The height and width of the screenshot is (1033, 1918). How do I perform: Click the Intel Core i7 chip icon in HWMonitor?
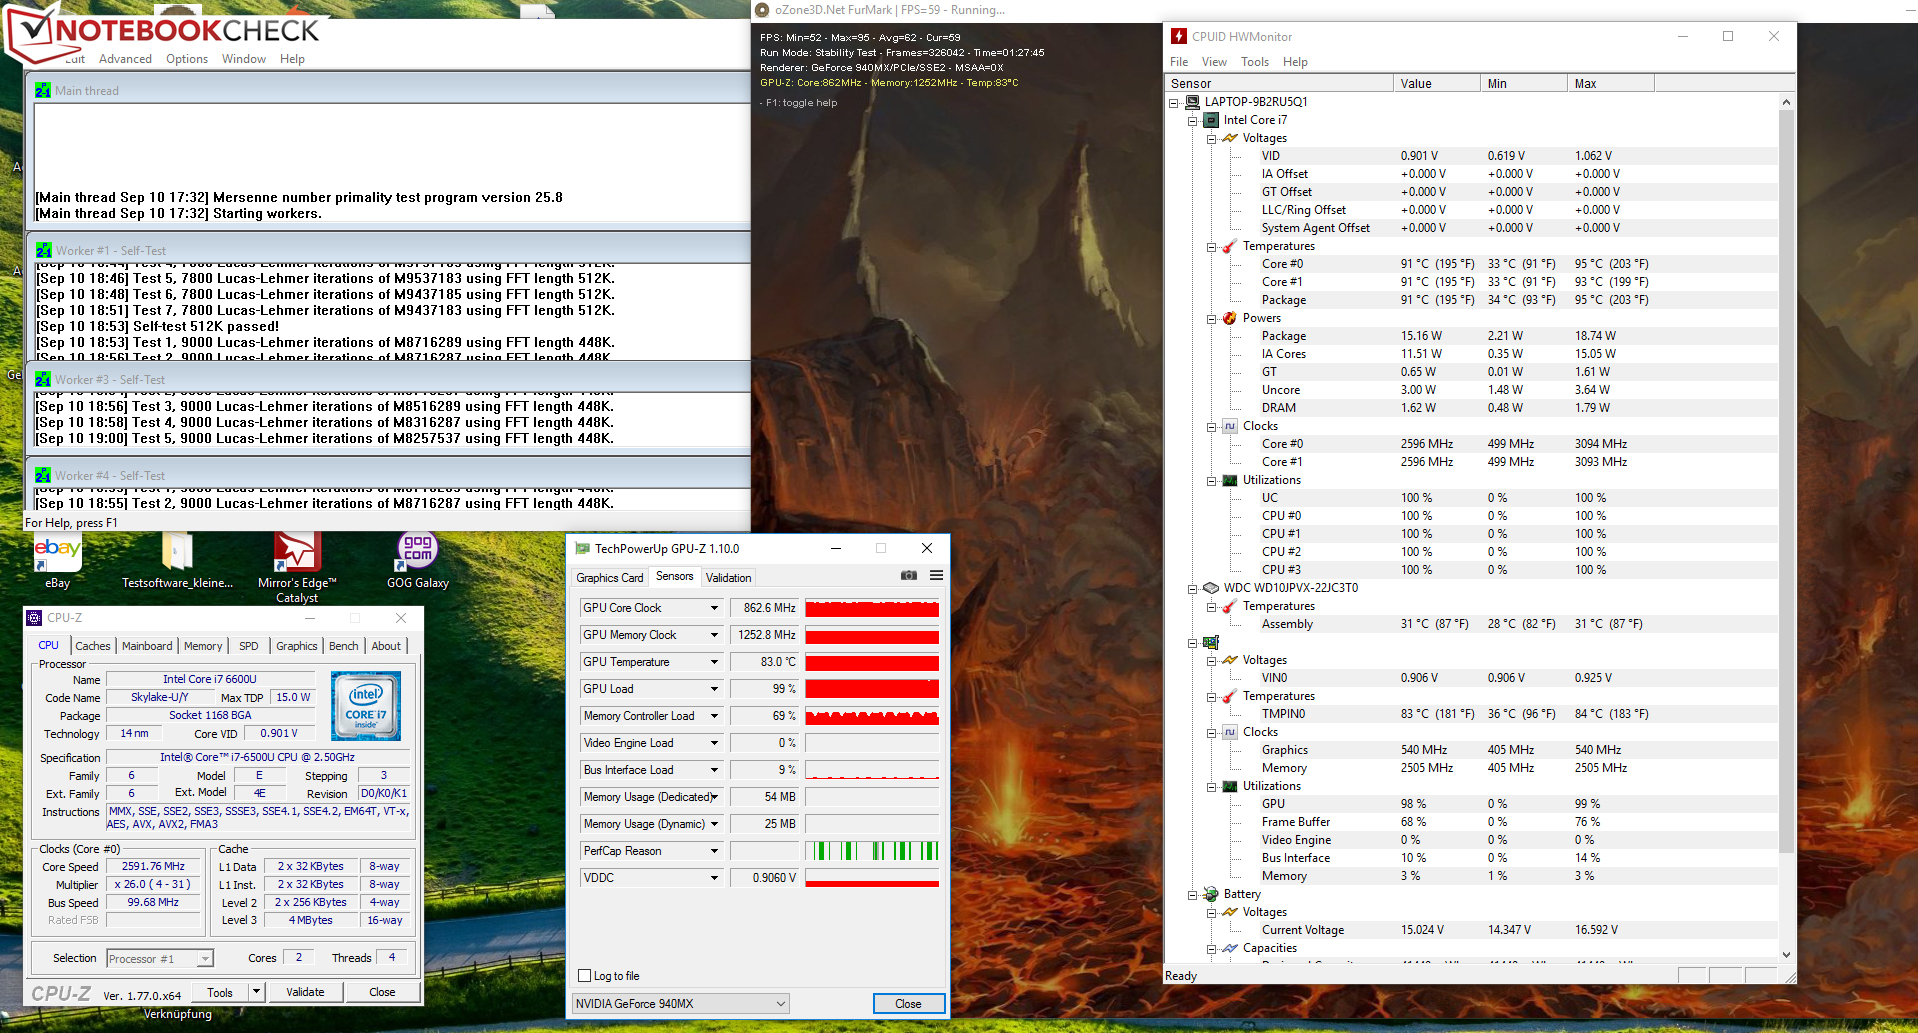(1211, 120)
